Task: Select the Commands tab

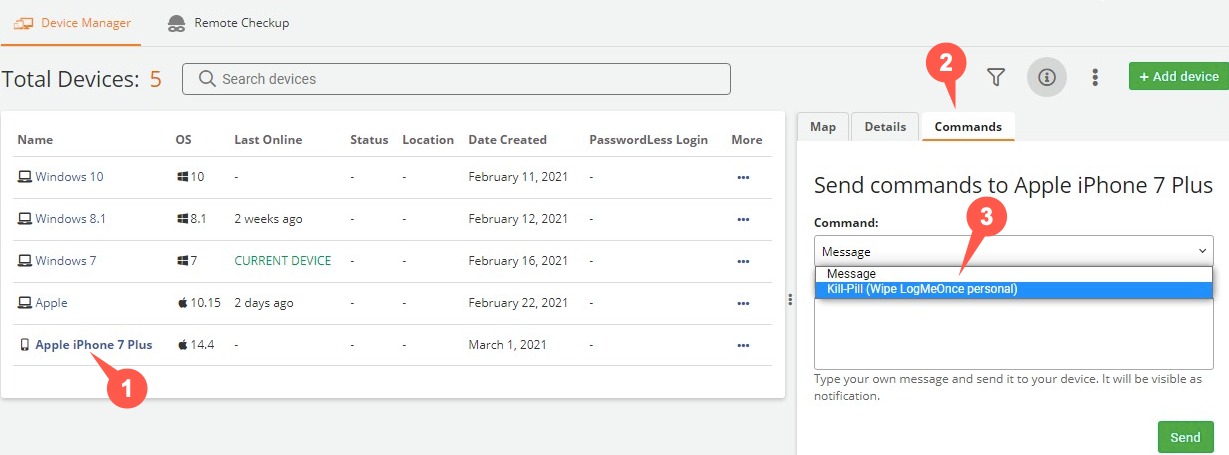Action: [968, 127]
